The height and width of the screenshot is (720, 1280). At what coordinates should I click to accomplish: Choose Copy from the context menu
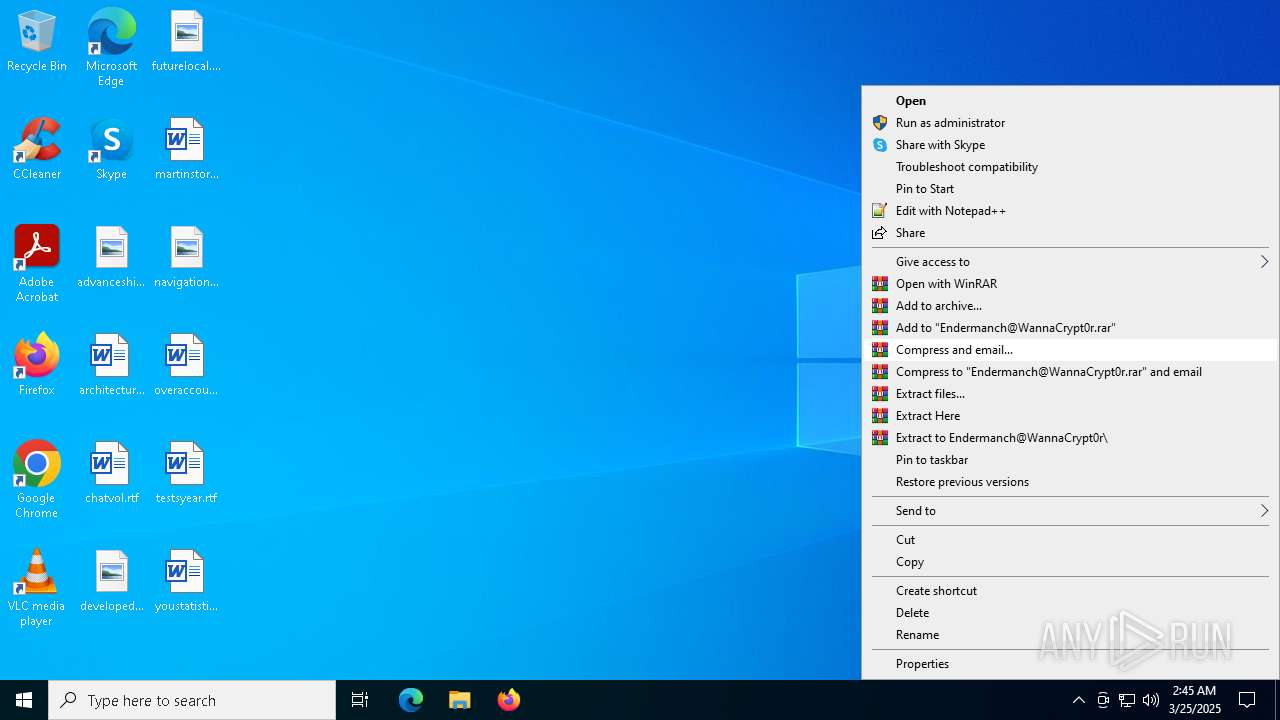pyautogui.click(x=1070, y=562)
